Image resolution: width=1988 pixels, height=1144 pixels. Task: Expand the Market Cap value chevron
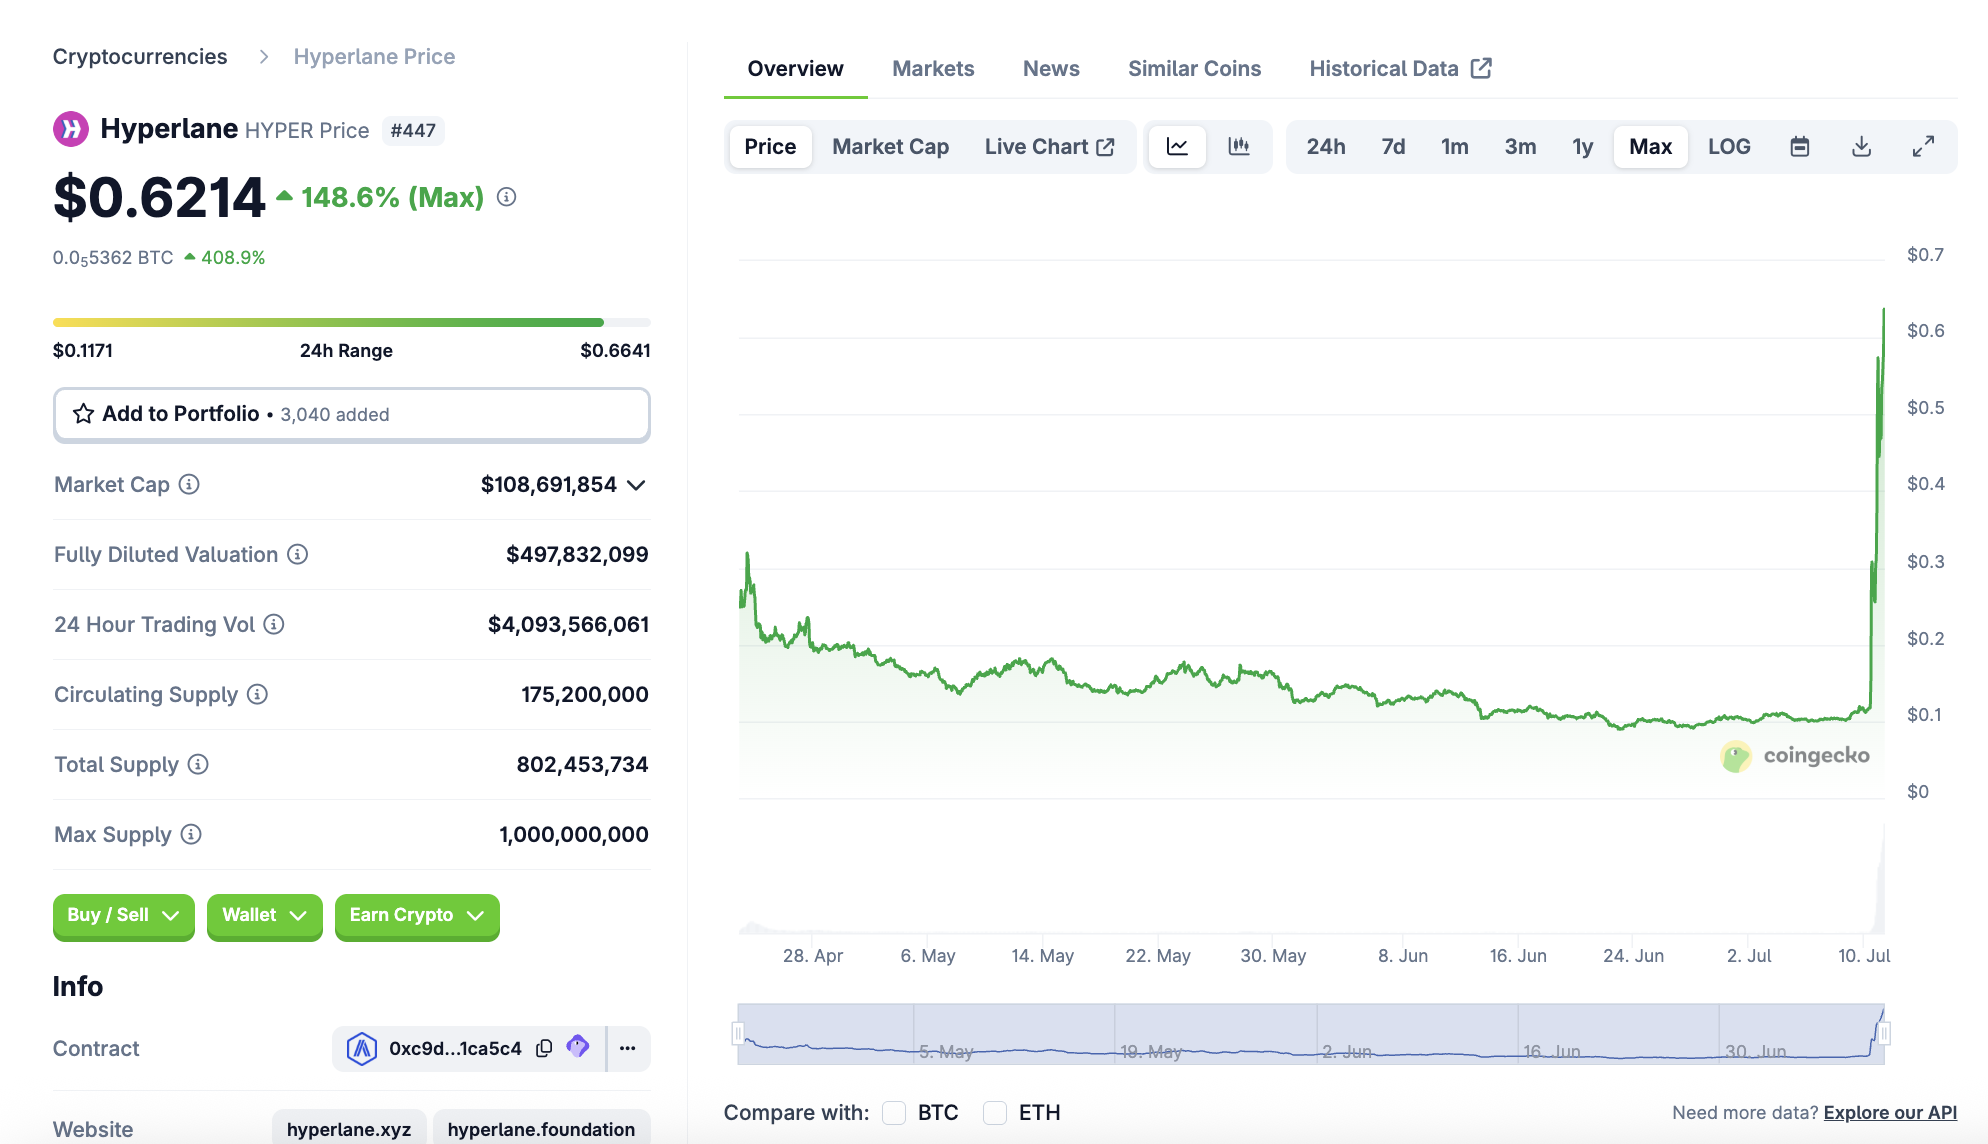(636, 485)
